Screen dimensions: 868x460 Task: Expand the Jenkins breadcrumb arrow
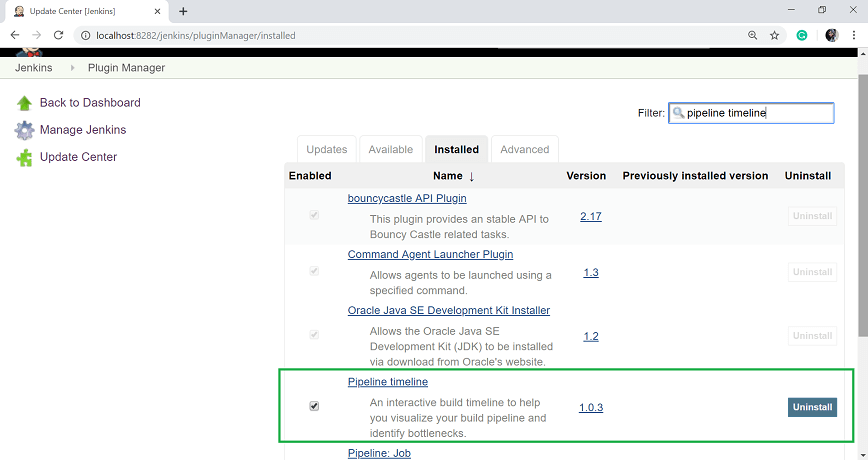[x=73, y=68]
